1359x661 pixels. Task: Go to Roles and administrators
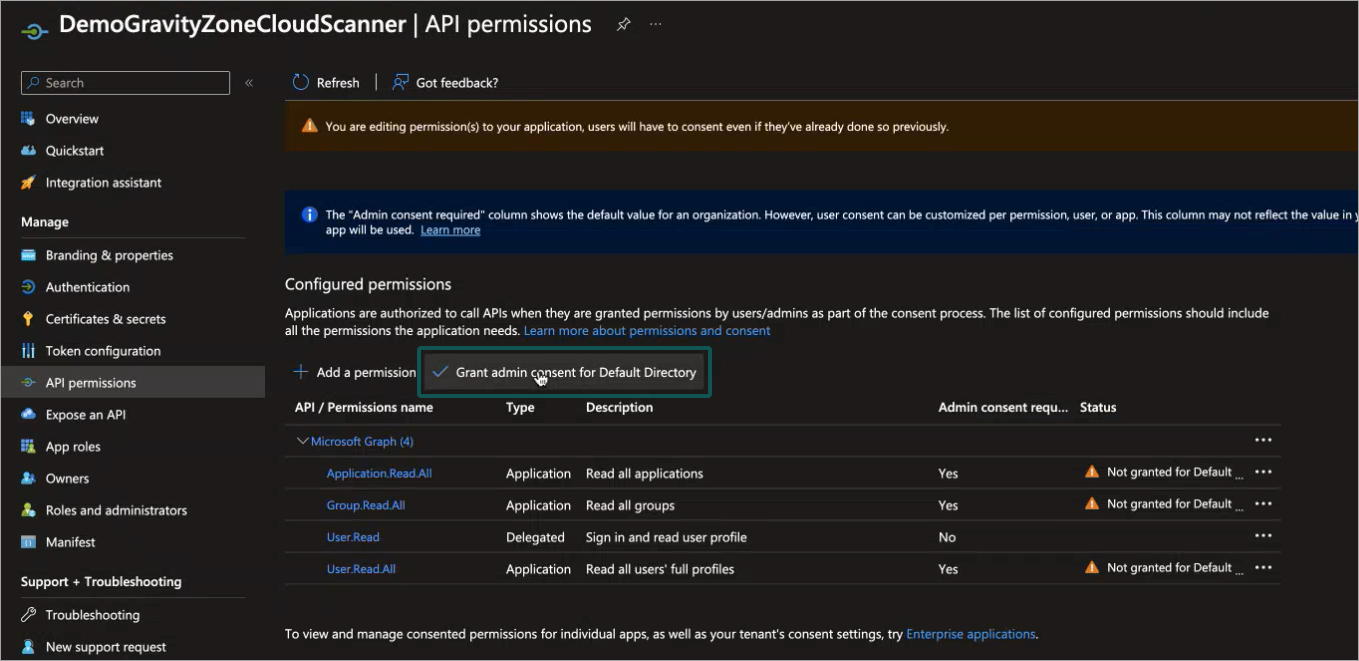coord(113,510)
